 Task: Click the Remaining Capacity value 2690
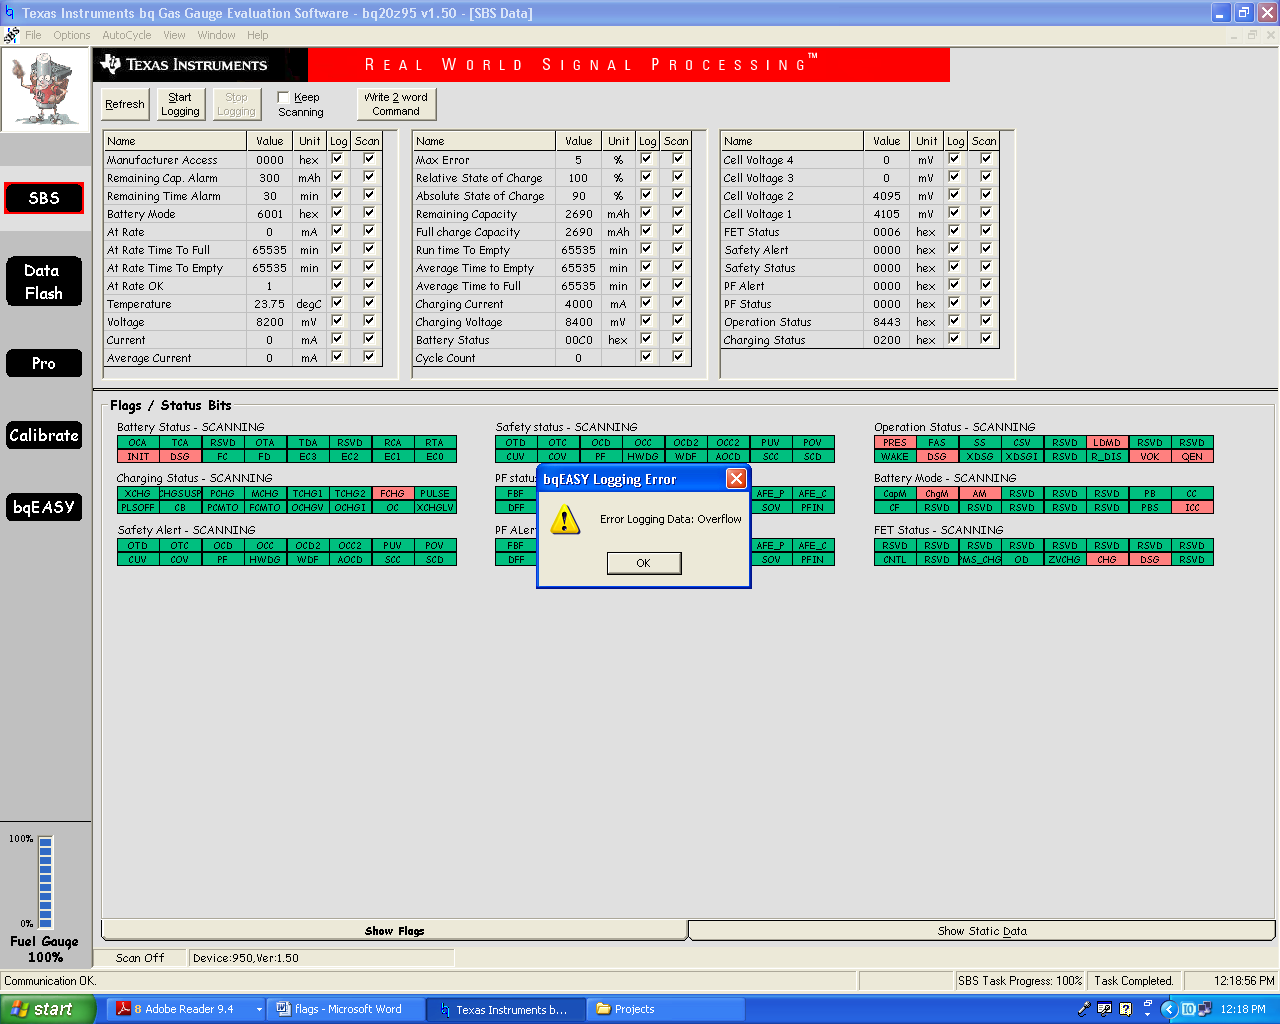[579, 214]
